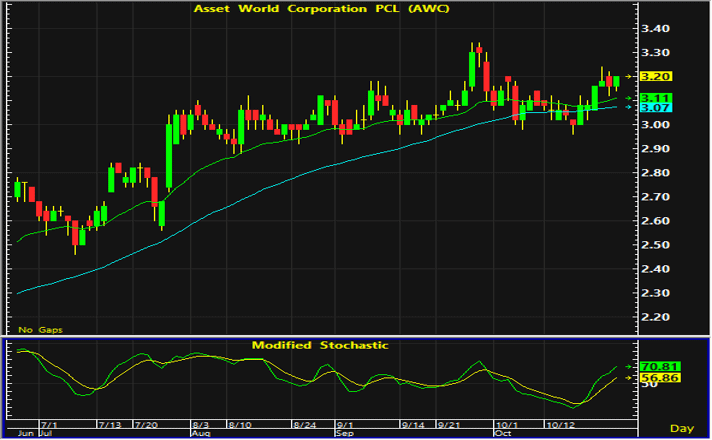Click the Sep month label
The width and height of the screenshot is (712, 440).
click(345, 434)
